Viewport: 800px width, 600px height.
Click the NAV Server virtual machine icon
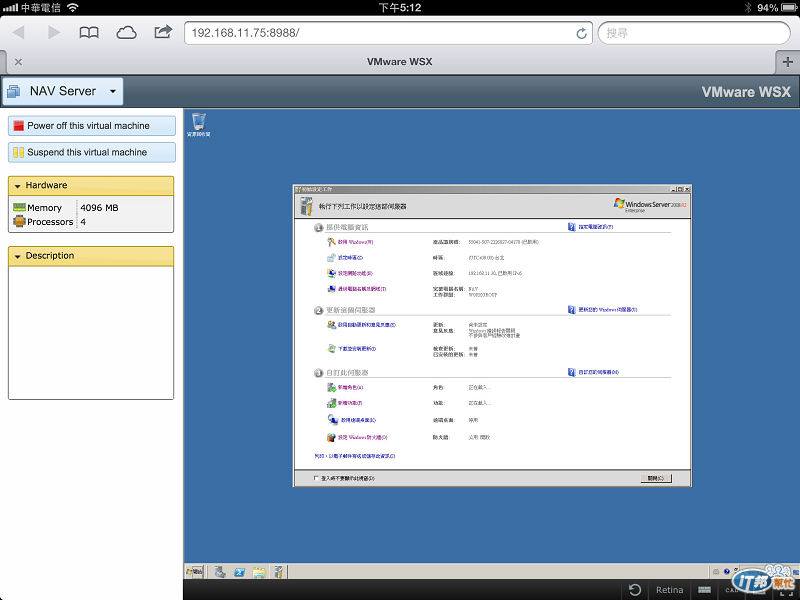point(13,91)
